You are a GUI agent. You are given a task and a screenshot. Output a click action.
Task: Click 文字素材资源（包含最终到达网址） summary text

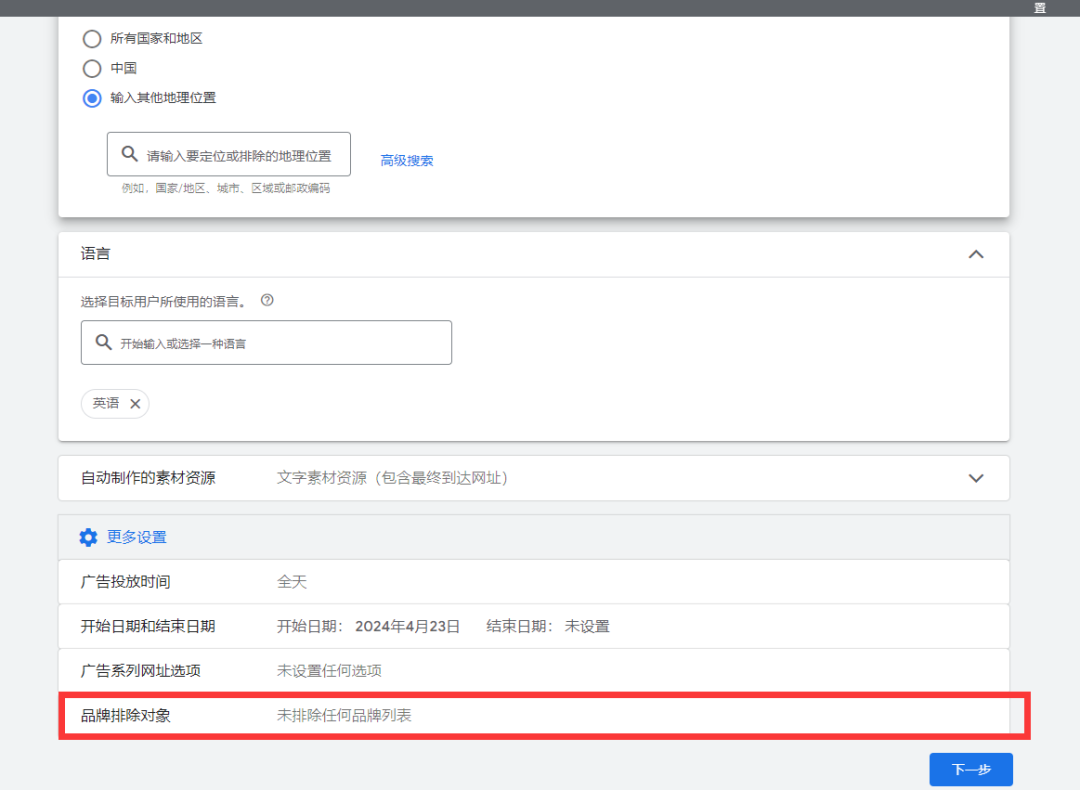(392, 478)
